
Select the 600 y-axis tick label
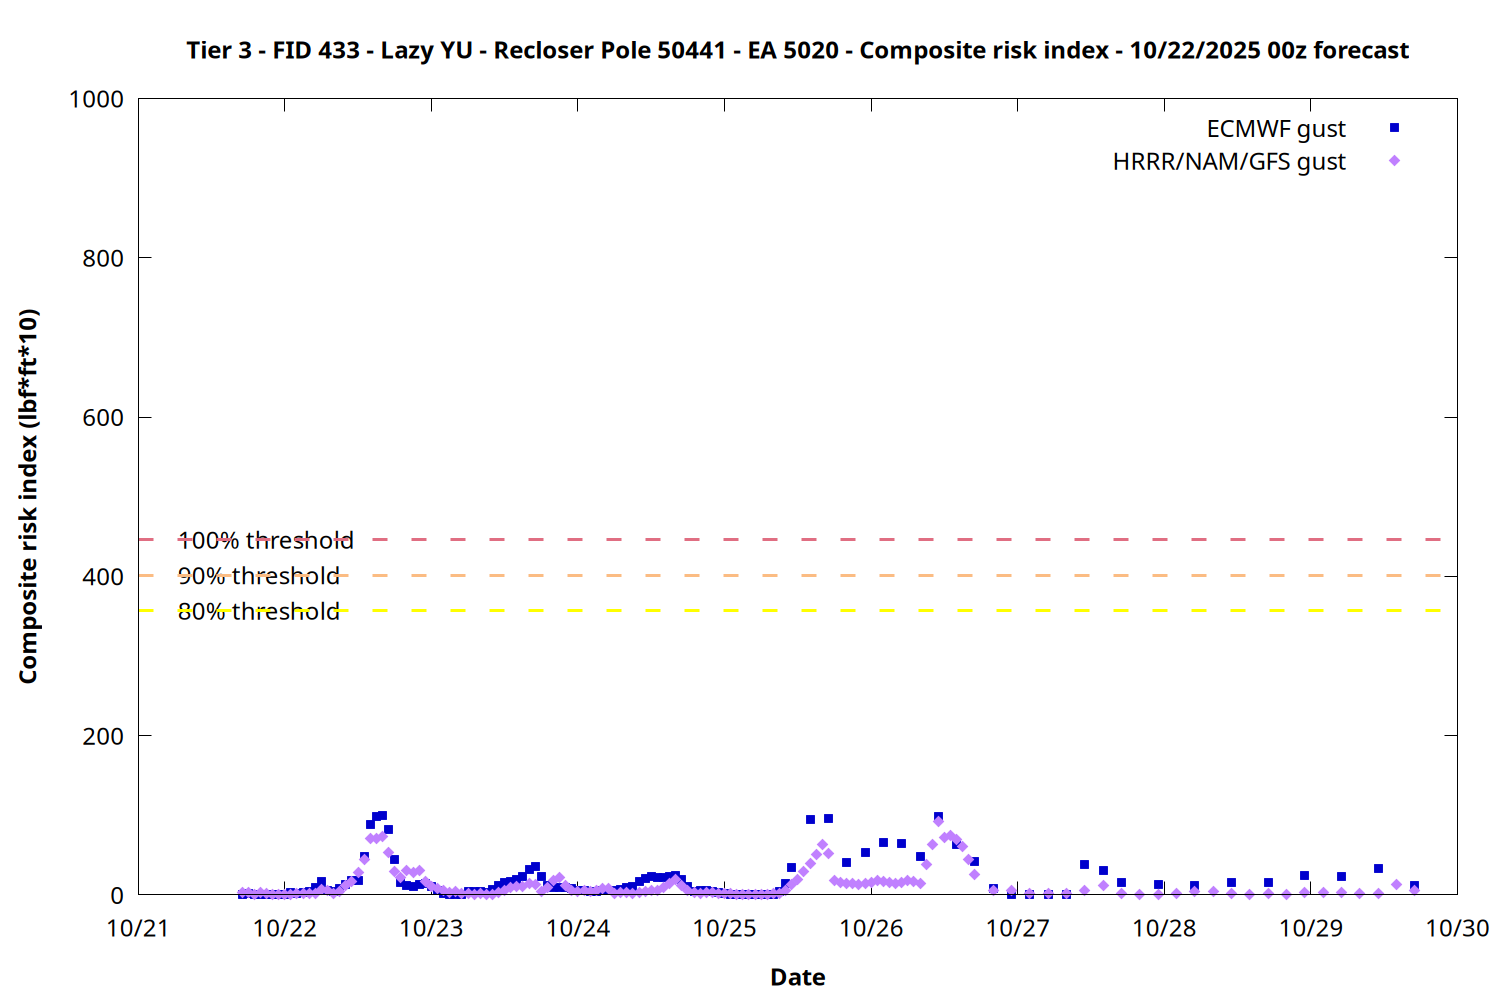pos(103,418)
